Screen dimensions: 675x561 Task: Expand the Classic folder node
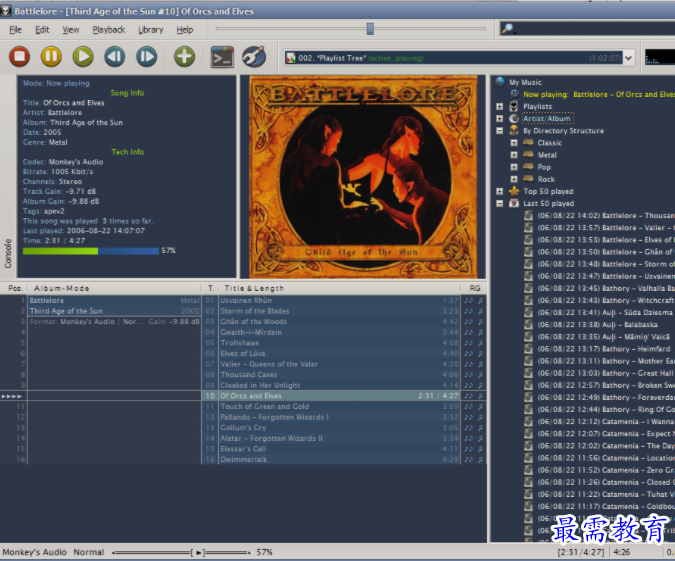tap(514, 143)
